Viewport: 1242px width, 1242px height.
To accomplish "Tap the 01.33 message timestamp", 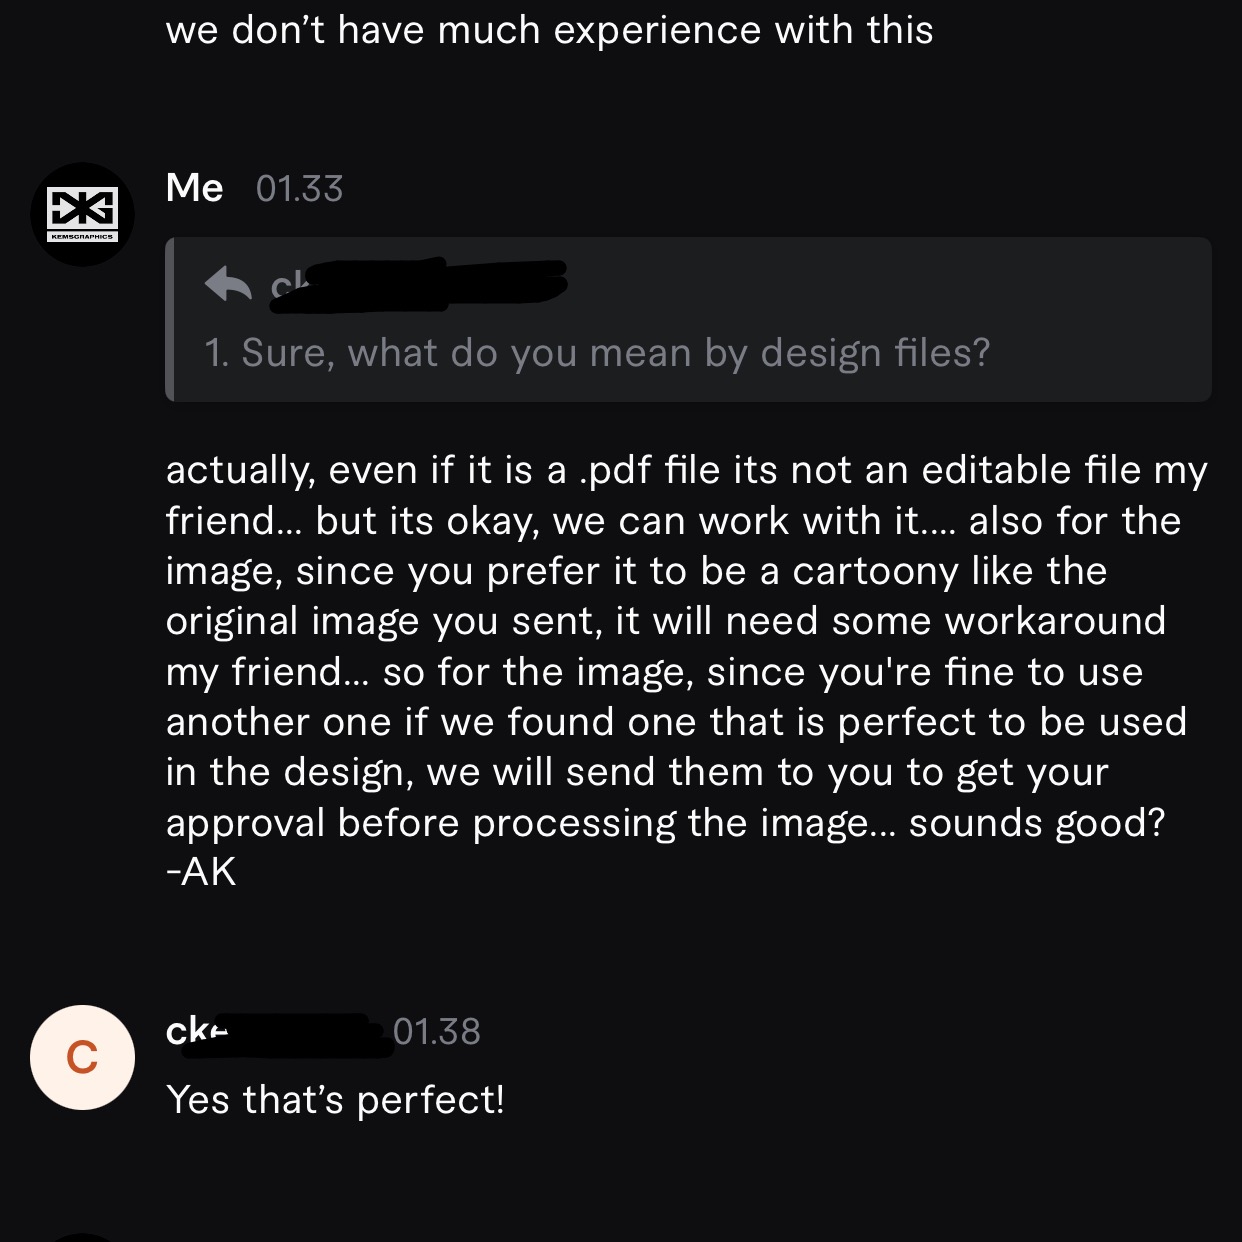I will 299,189.
